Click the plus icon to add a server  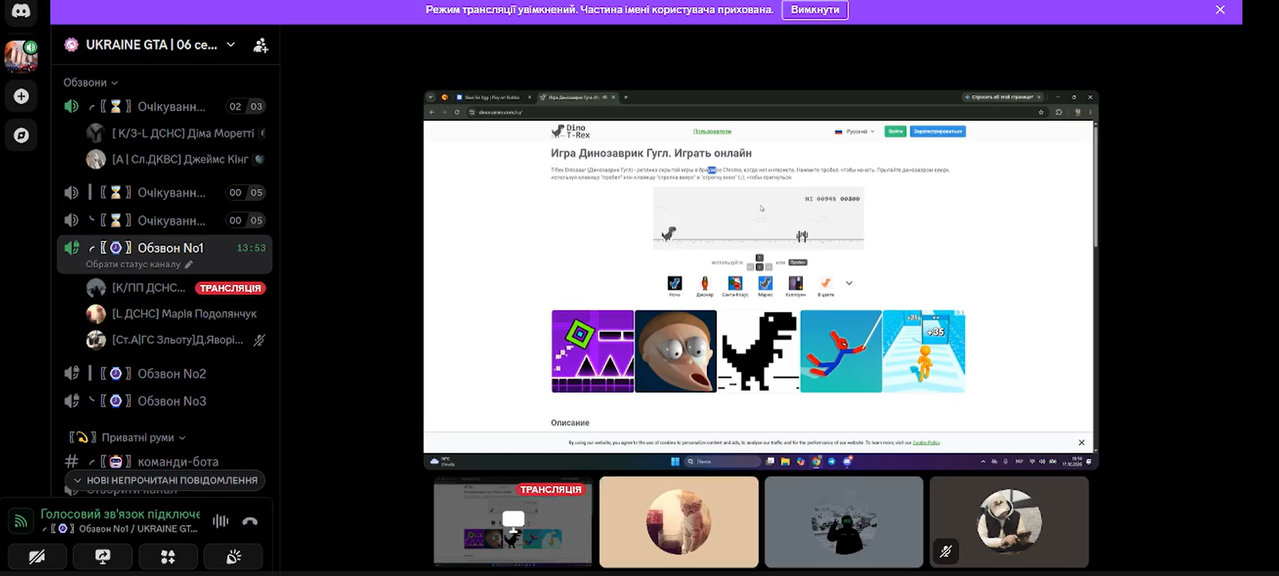click(x=21, y=96)
